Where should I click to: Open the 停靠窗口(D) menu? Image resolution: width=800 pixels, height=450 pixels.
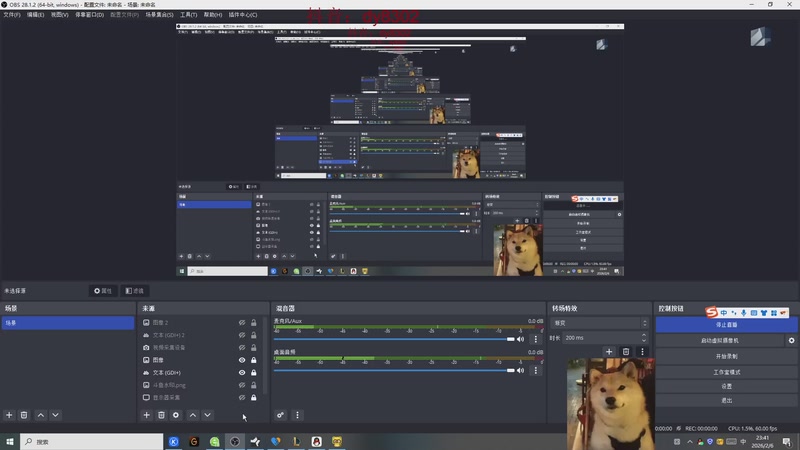click(89, 15)
